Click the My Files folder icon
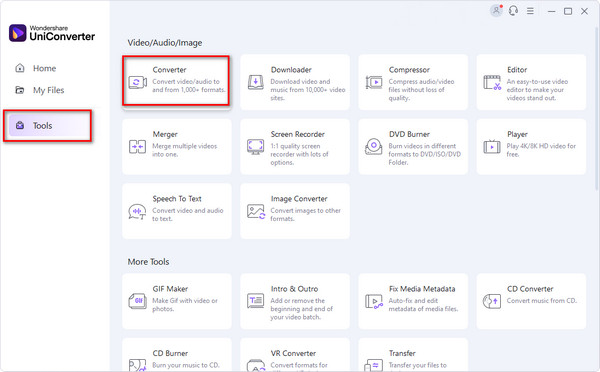The width and height of the screenshot is (600, 372). (x=20, y=90)
